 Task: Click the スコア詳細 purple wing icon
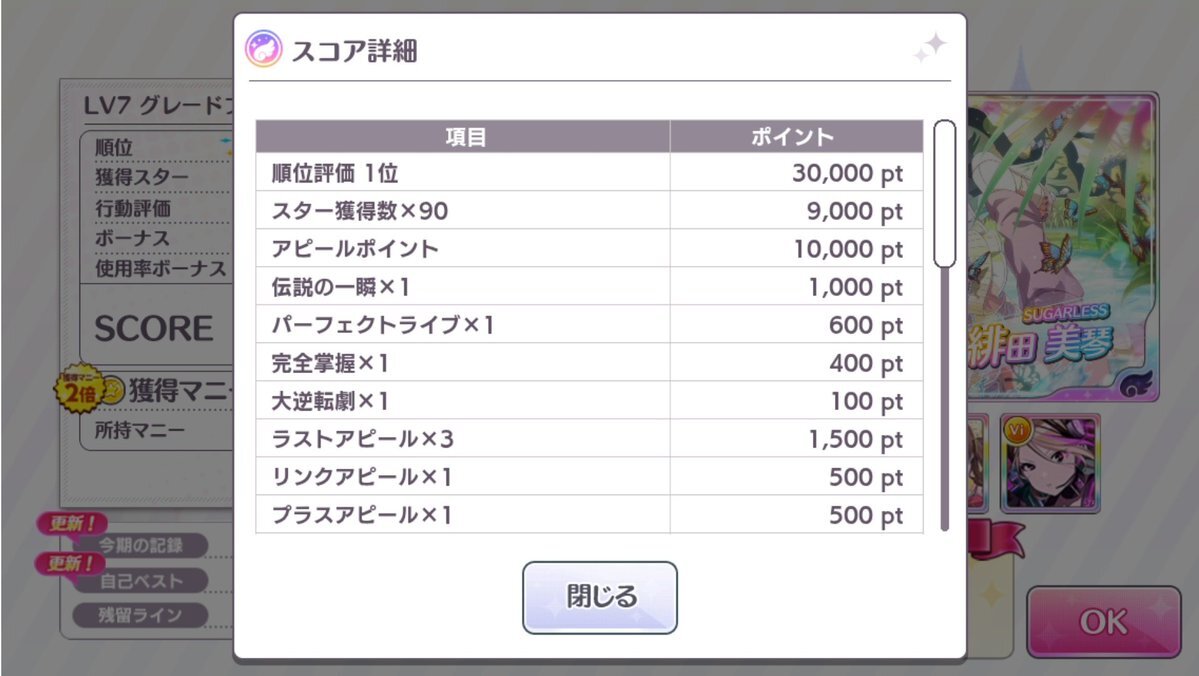pos(264,50)
